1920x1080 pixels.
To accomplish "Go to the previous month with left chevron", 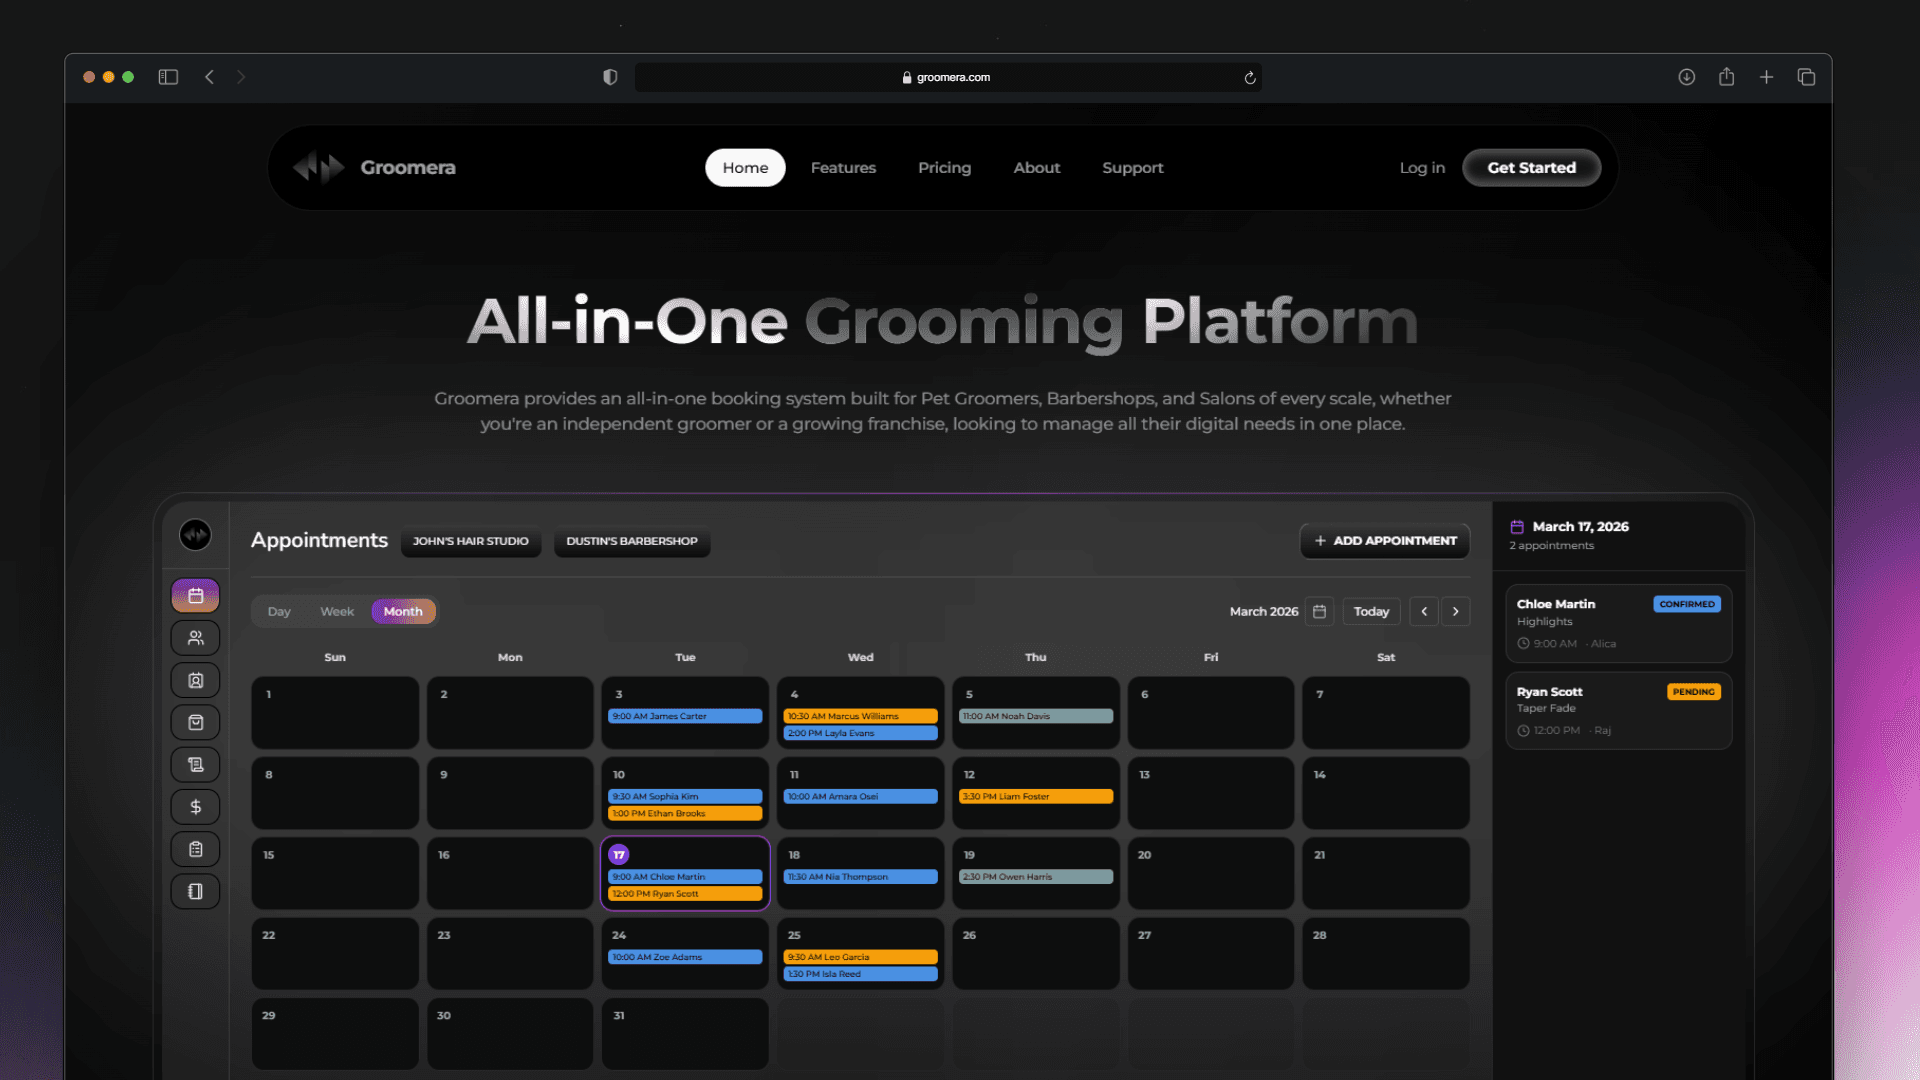I will click(1424, 611).
